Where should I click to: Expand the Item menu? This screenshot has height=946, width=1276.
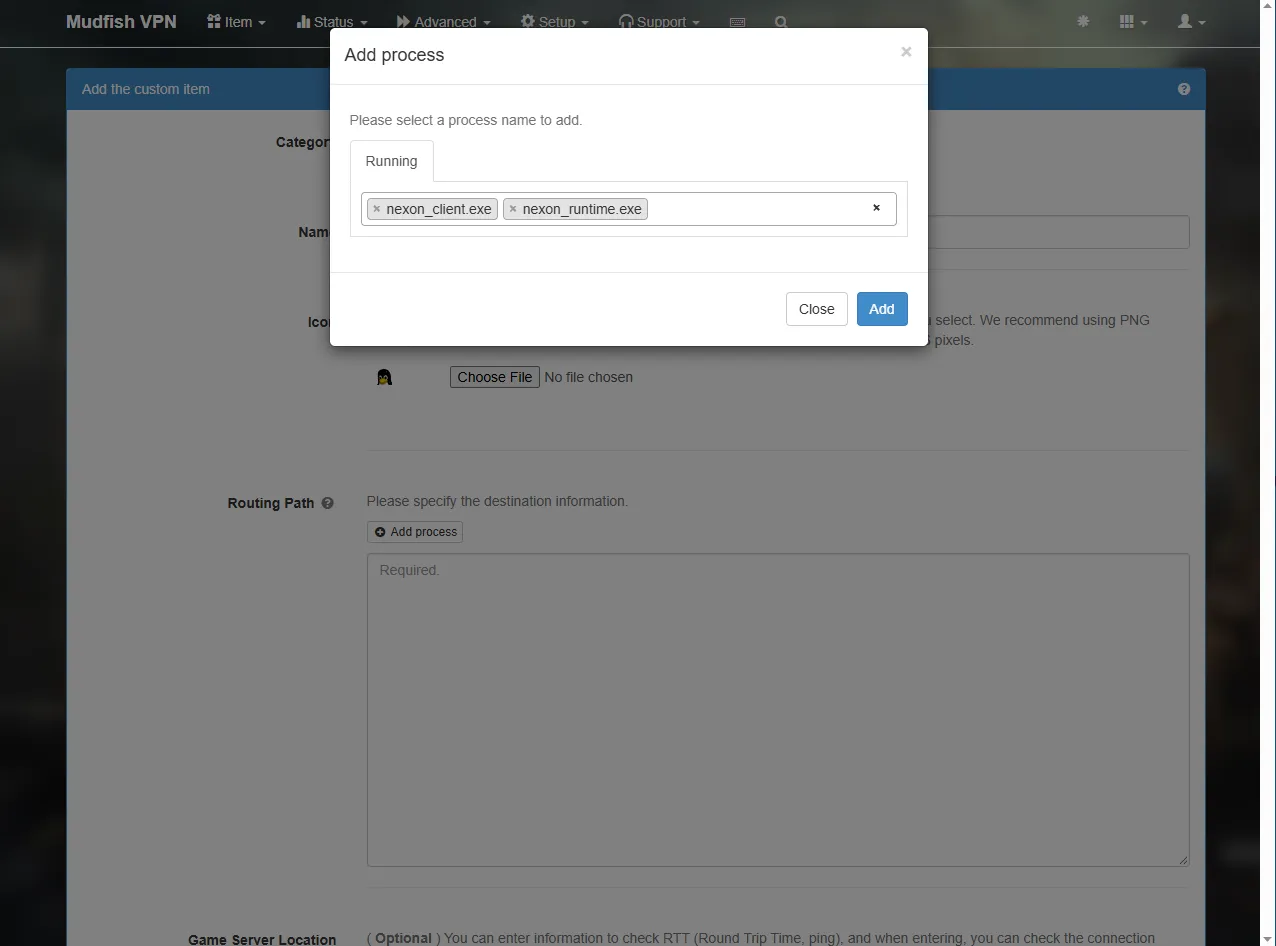pos(236,22)
